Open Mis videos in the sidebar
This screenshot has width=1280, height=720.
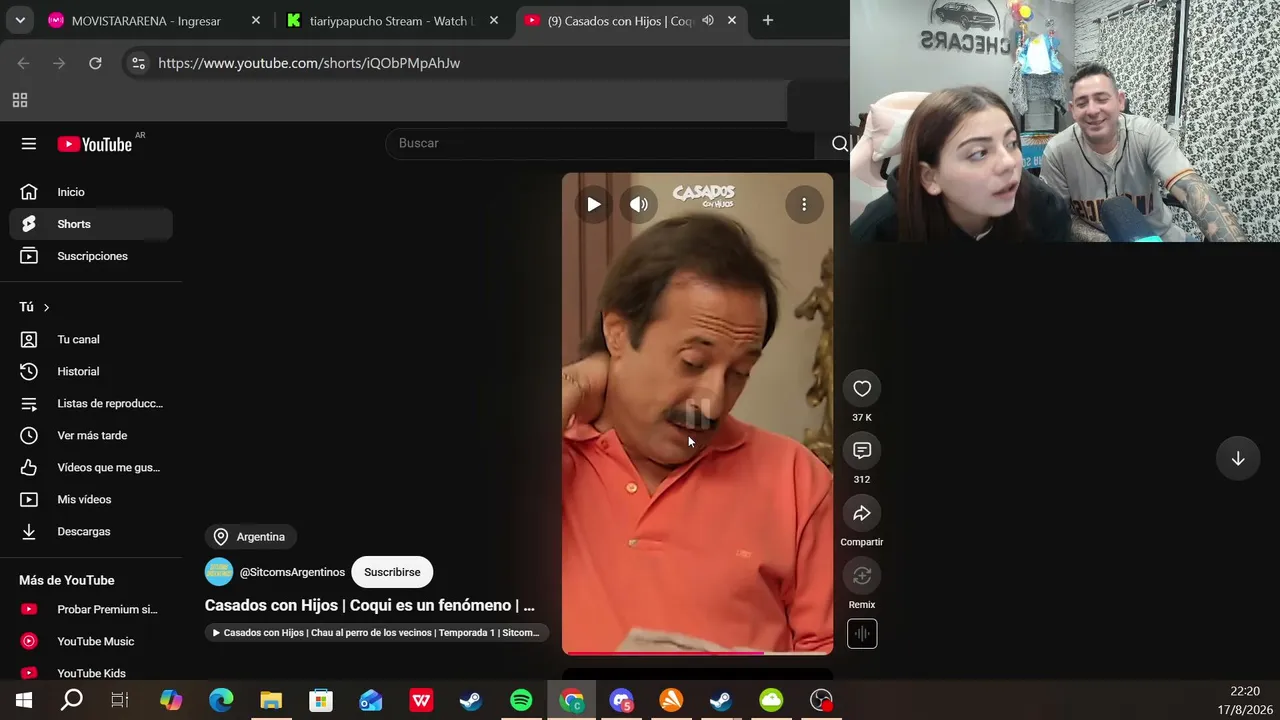pyautogui.click(x=91, y=500)
